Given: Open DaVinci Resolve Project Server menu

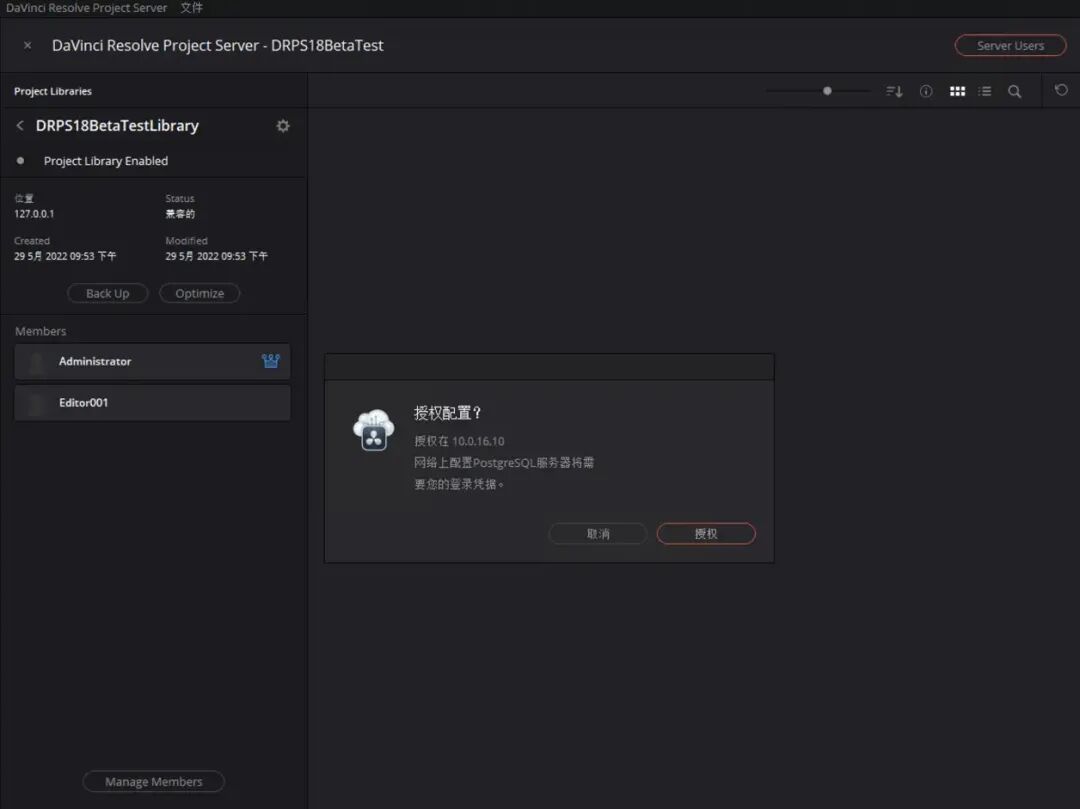Looking at the screenshot, I should [x=86, y=8].
